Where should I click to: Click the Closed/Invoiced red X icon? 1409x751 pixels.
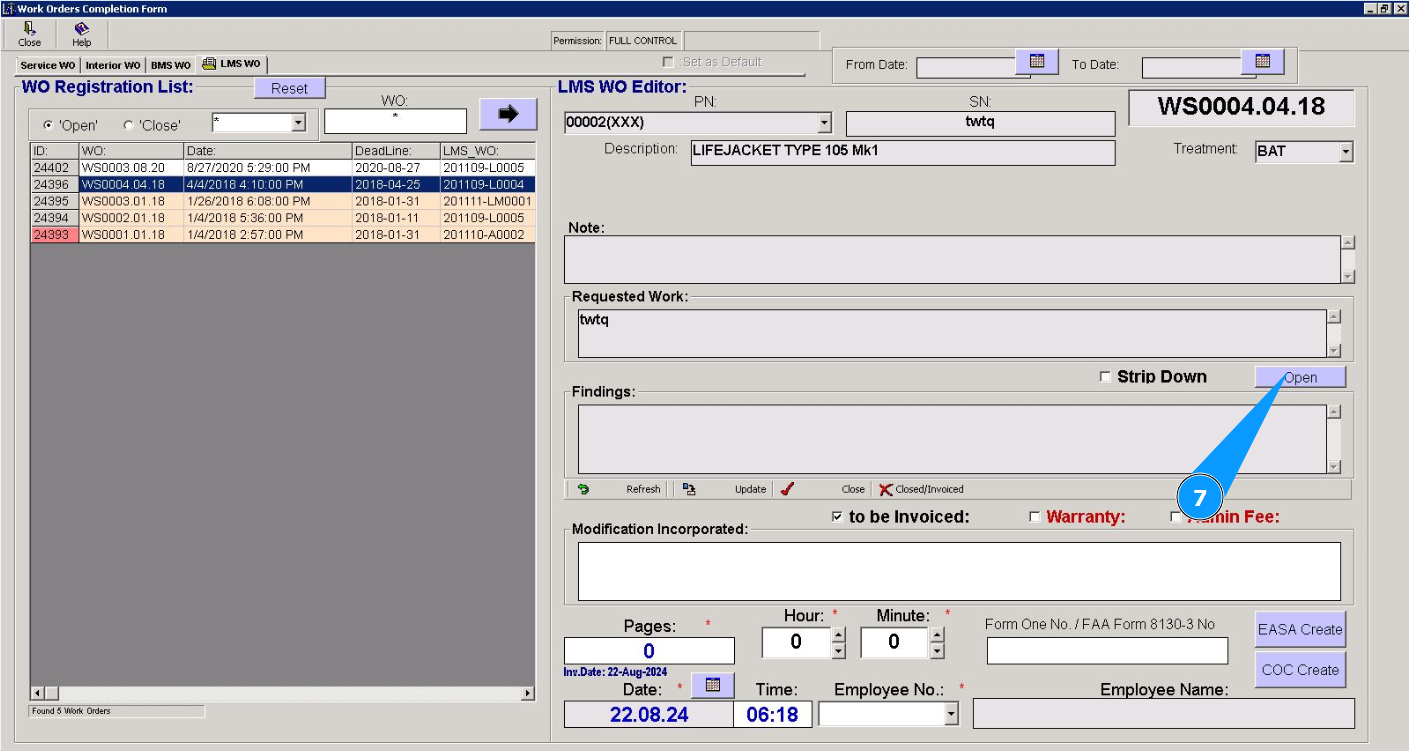point(885,489)
